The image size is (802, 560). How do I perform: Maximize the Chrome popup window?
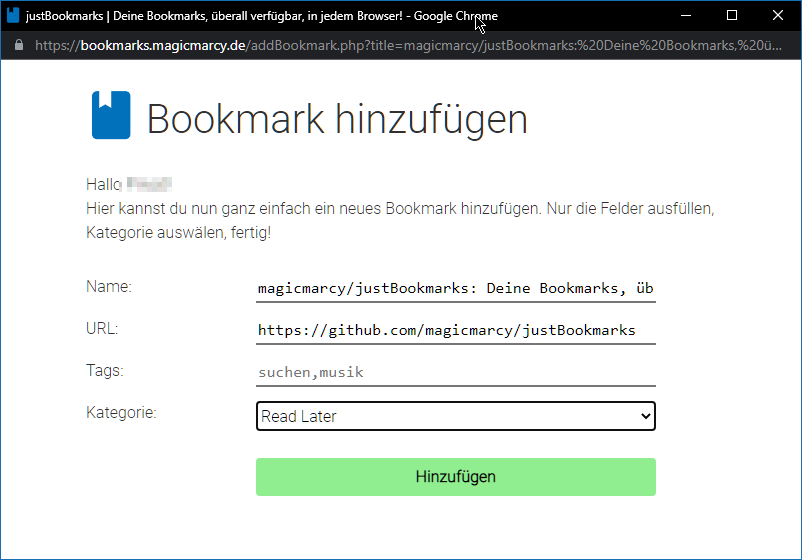(x=732, y=15)
